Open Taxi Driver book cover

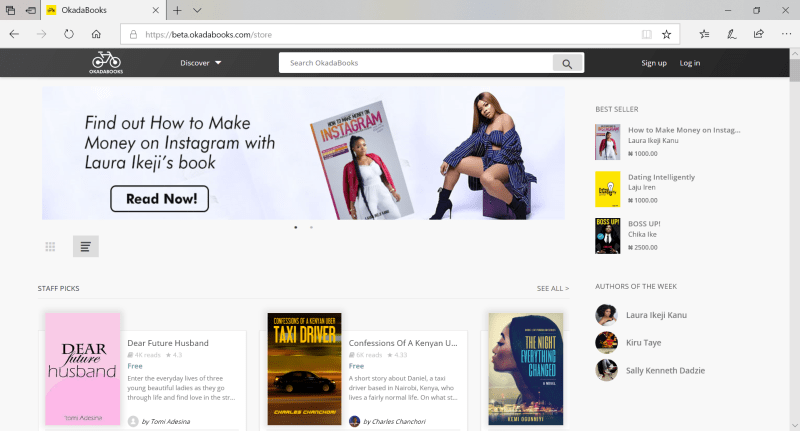point(305,369)
